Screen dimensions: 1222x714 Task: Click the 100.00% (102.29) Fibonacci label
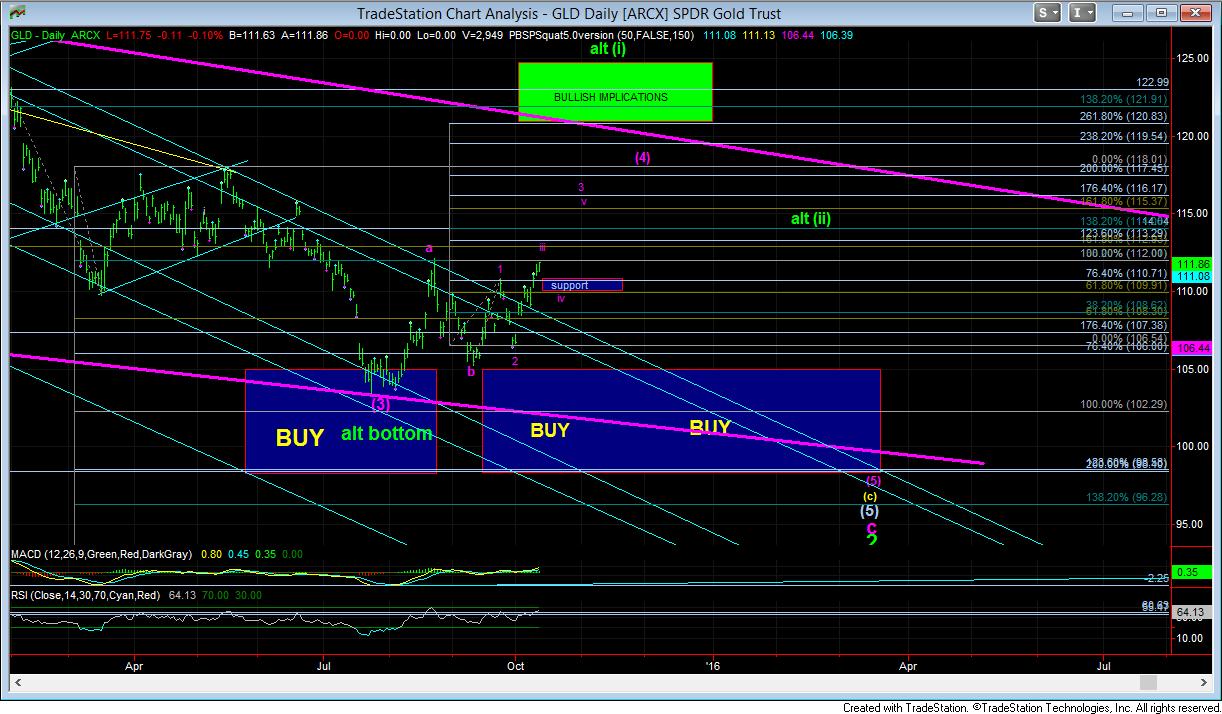point(1122,404)
